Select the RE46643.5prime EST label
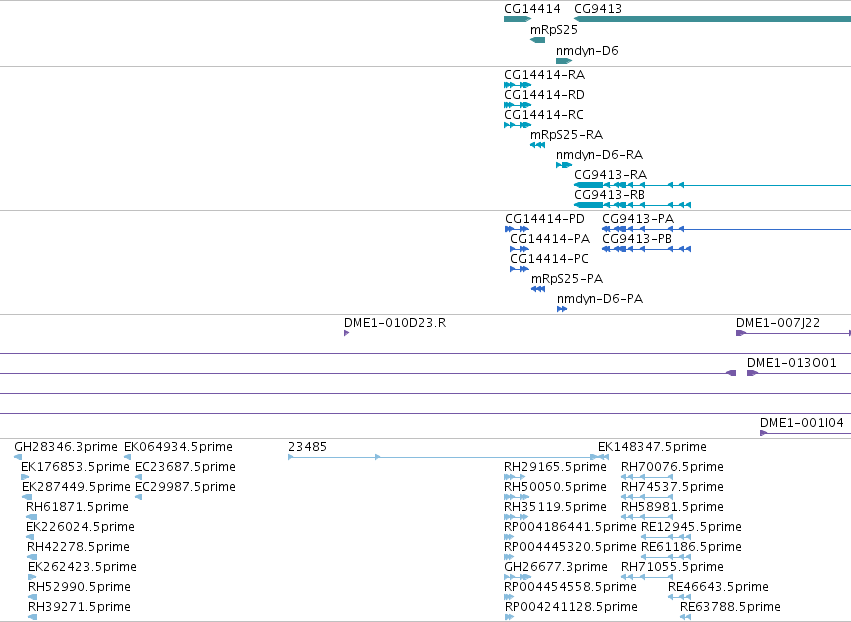Image resolution: width=851 pixels, height=622 pixels. (x=719, y=588)
